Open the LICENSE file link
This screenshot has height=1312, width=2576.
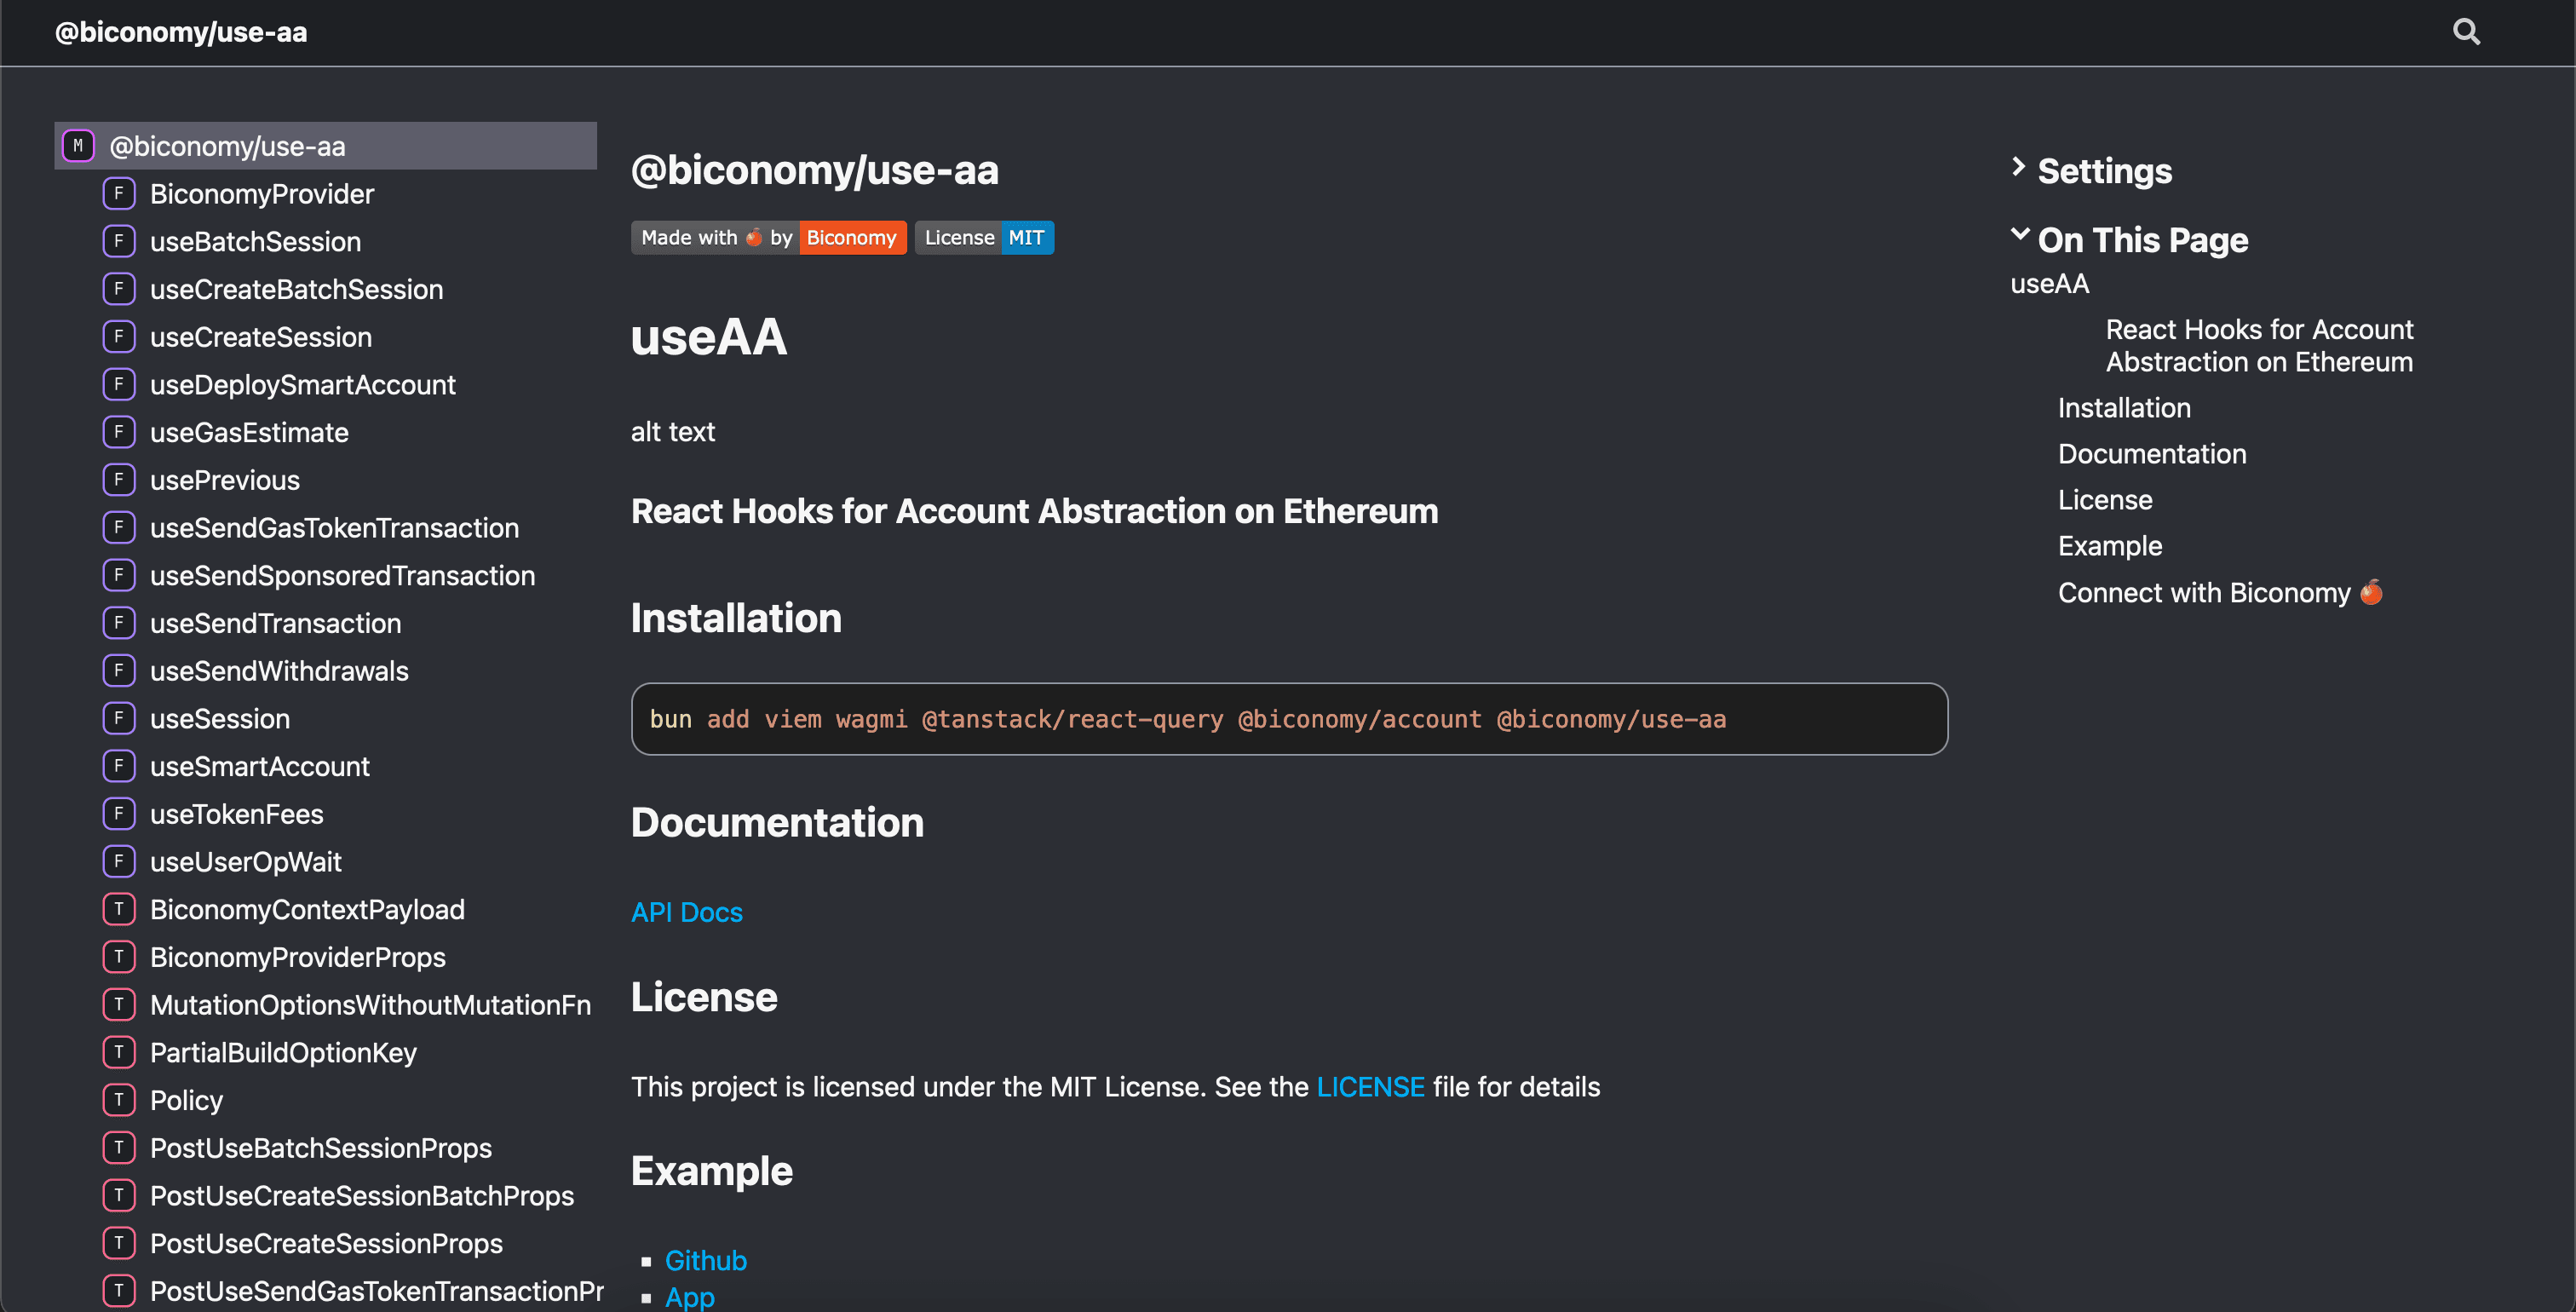click(x=1370, y=1087)
